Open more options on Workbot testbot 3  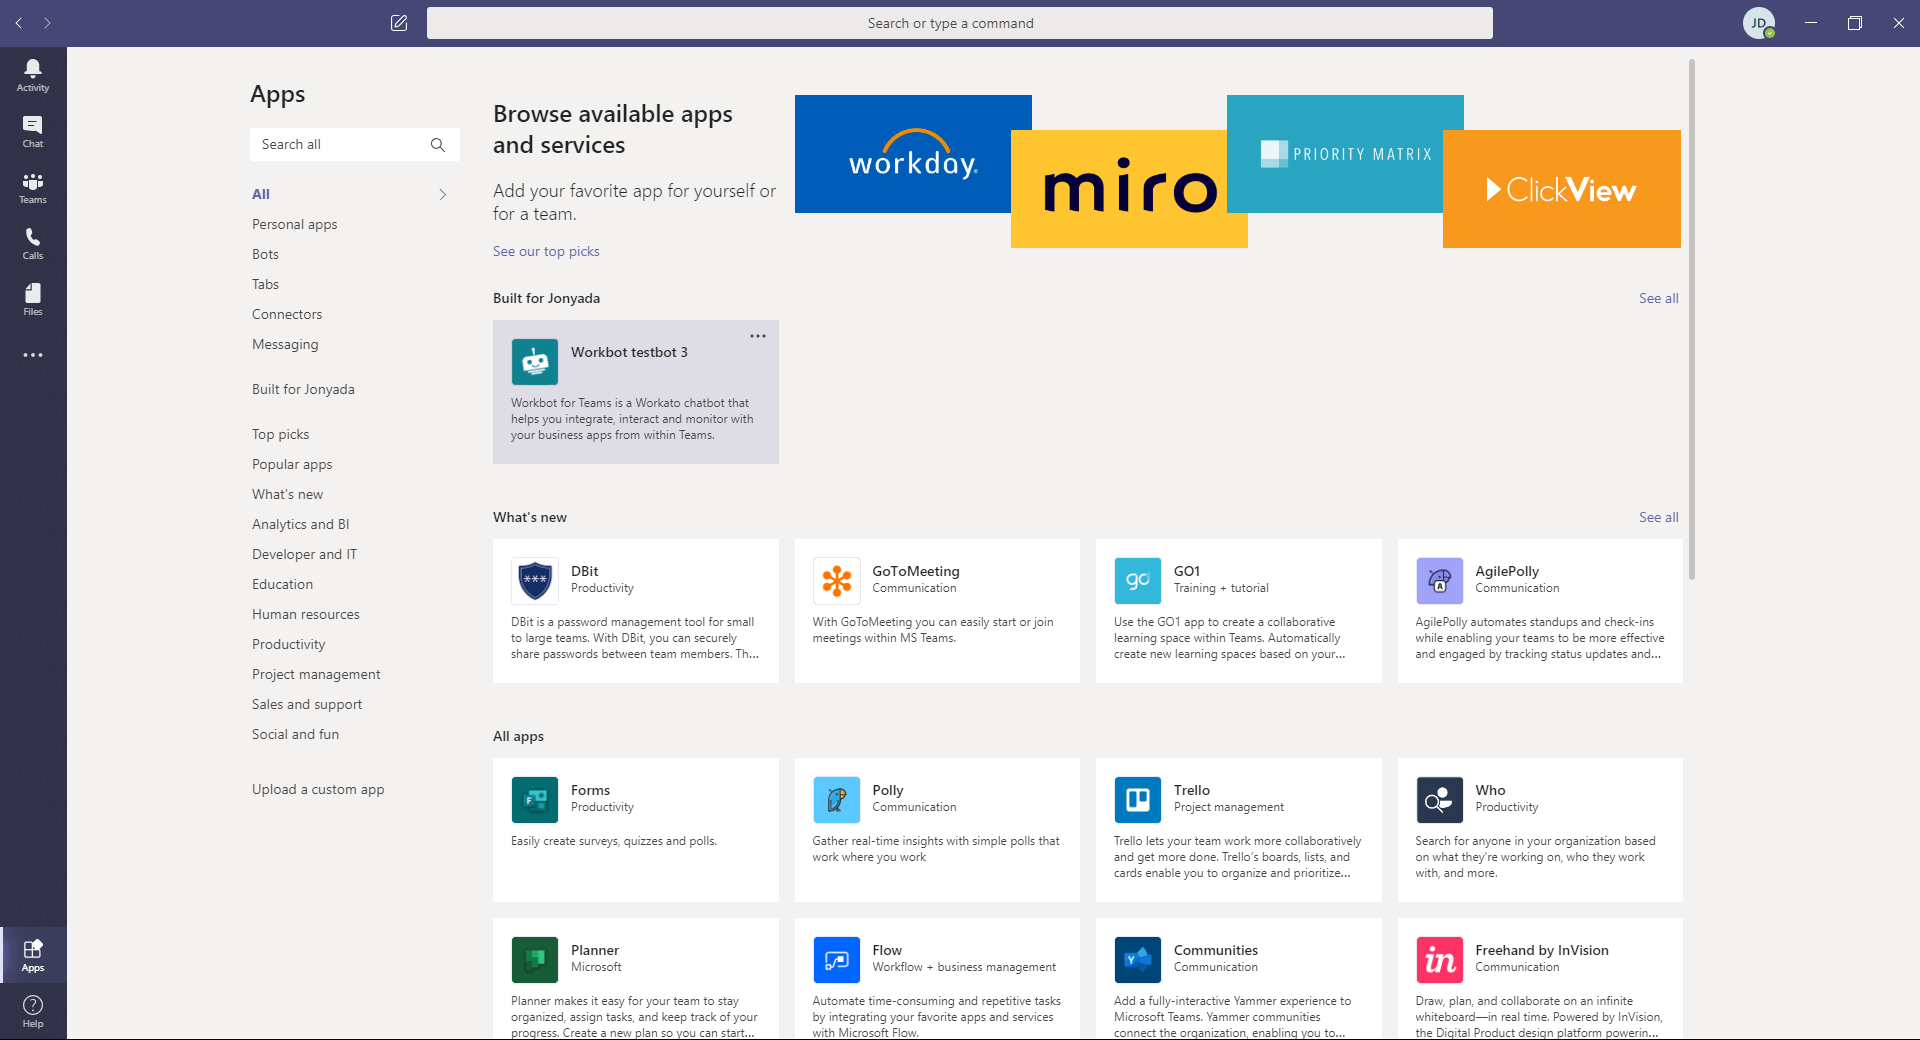coord(758,336)
